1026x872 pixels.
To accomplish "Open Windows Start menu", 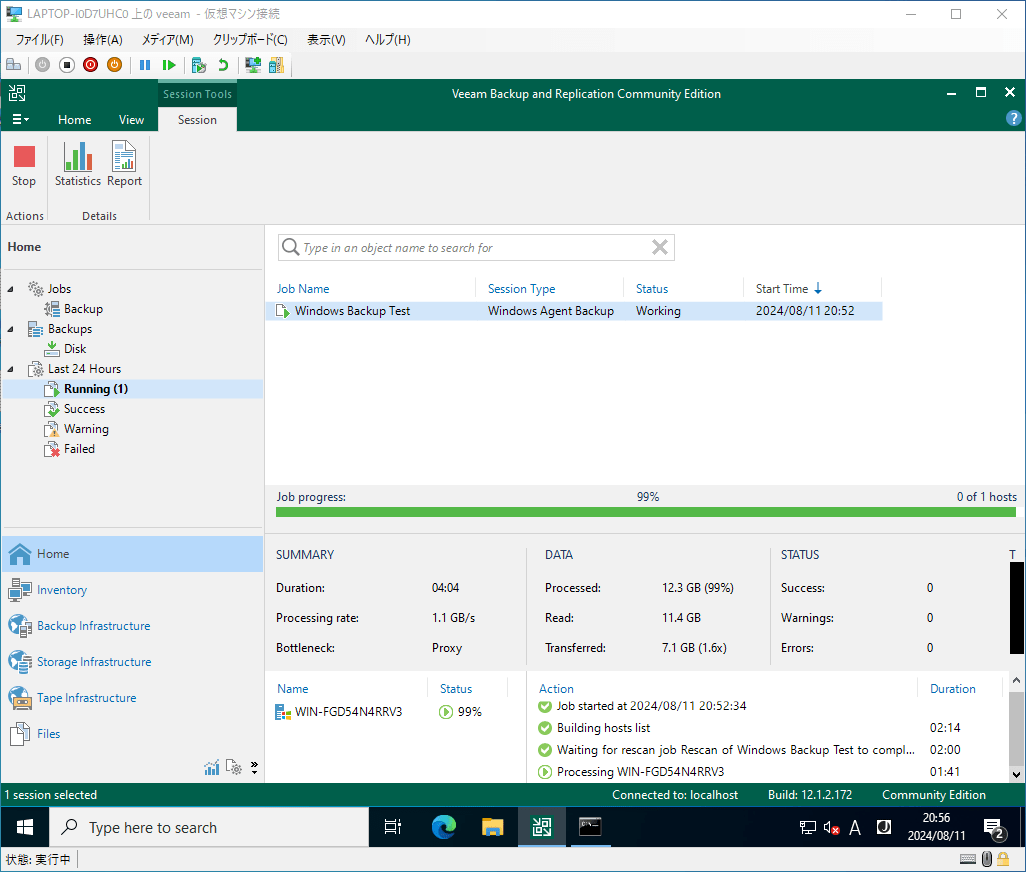I will pos(25,828).
